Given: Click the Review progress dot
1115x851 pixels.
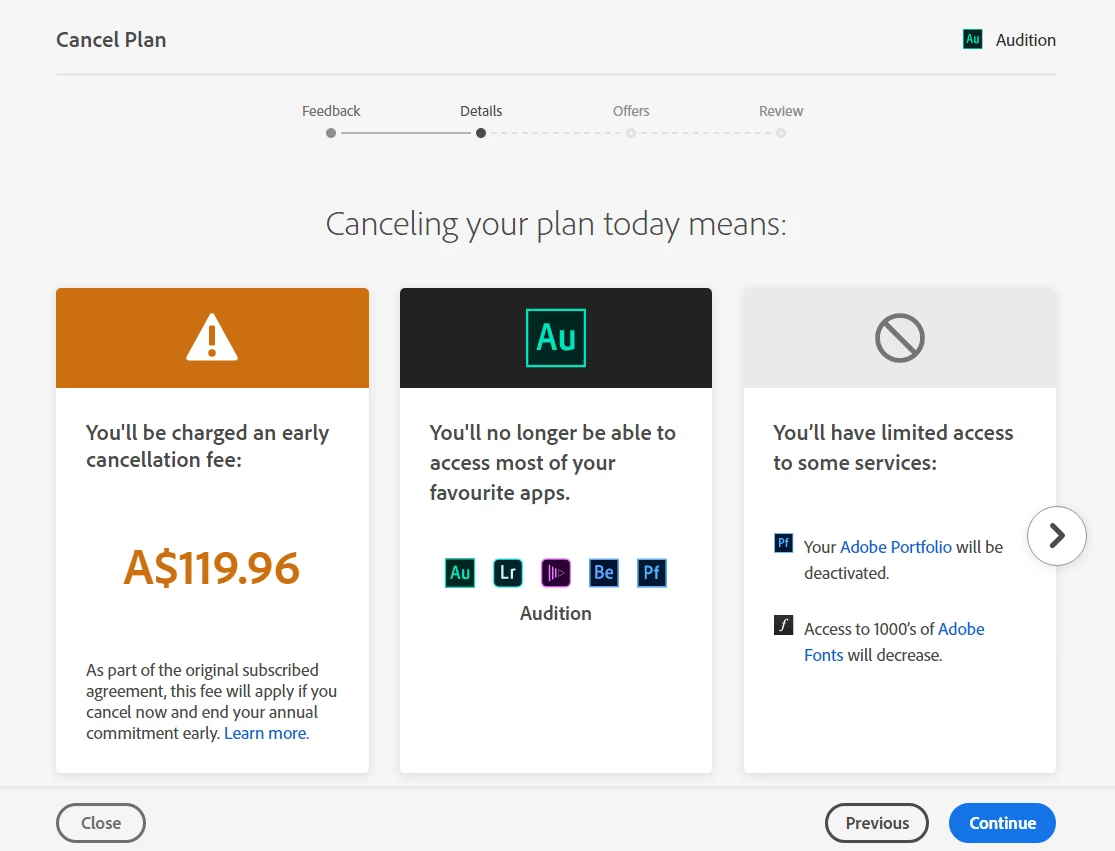Looking at the screenshot, I should pos(781,133).
